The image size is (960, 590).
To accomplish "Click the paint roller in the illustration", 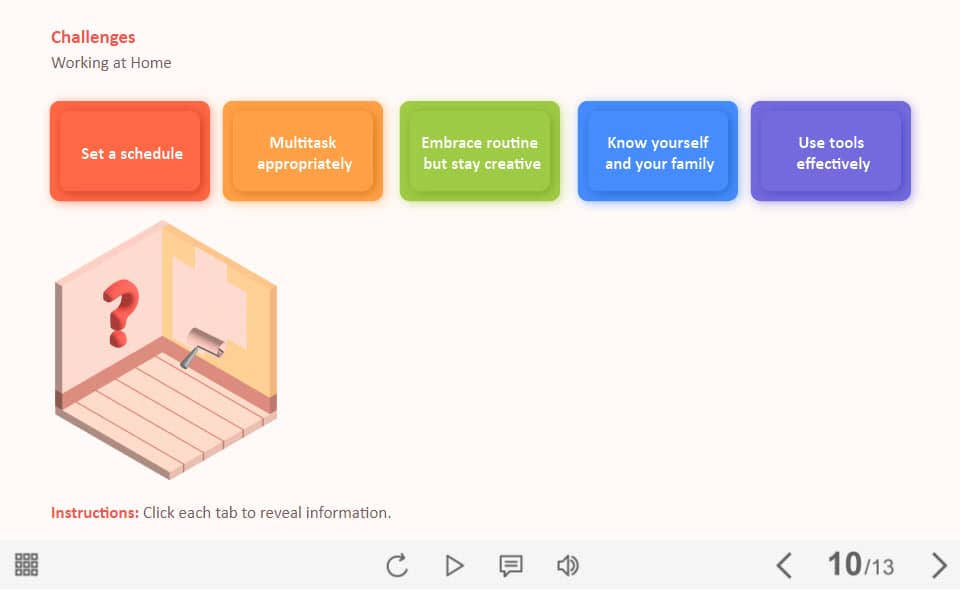I will [203, 345].
